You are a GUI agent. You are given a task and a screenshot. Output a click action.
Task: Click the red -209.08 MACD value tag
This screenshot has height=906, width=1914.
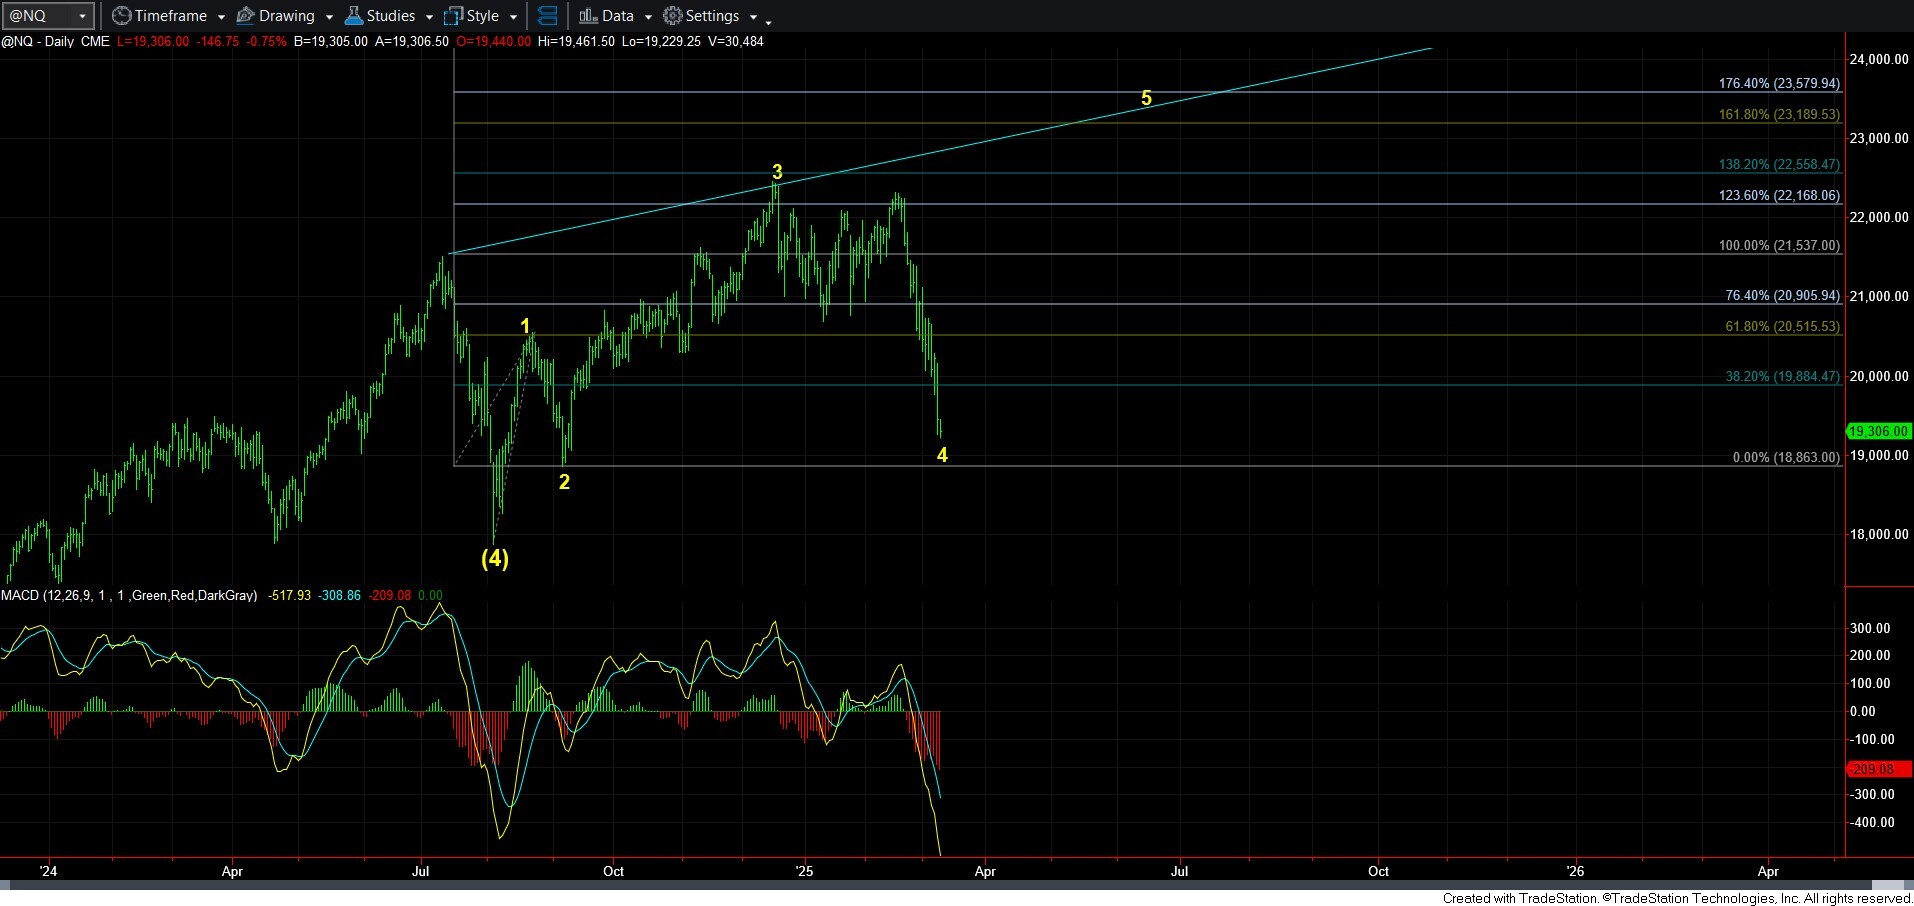pyautogui.click(x=1878, y=769)
